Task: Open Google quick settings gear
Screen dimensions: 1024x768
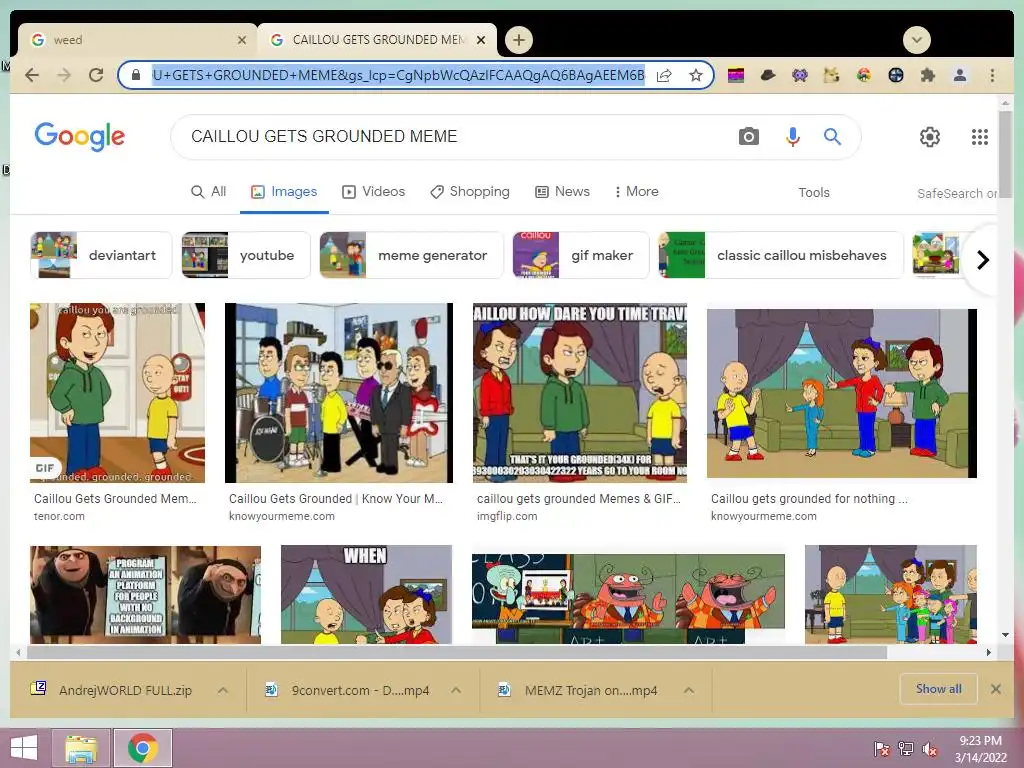Action: click(x=930, y=137)
